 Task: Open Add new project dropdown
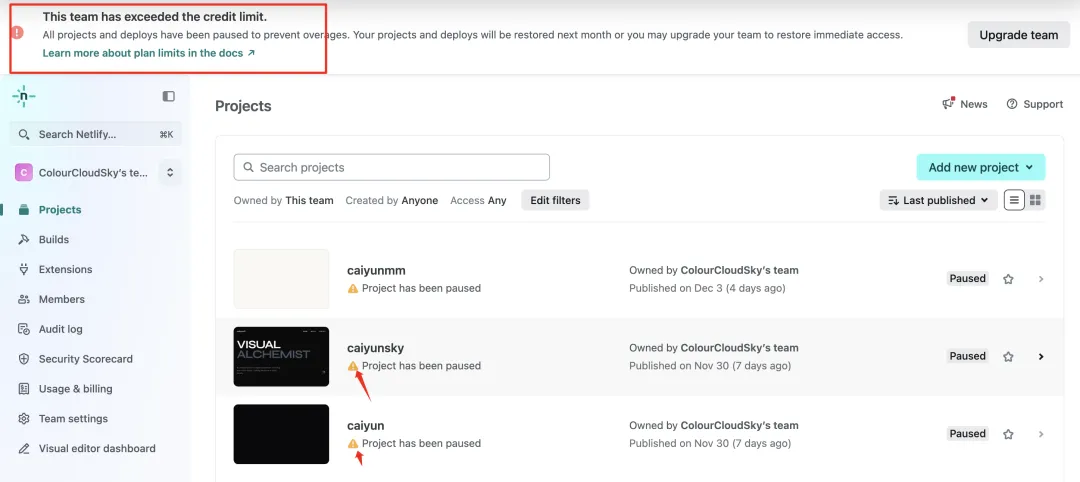(980, 167)
